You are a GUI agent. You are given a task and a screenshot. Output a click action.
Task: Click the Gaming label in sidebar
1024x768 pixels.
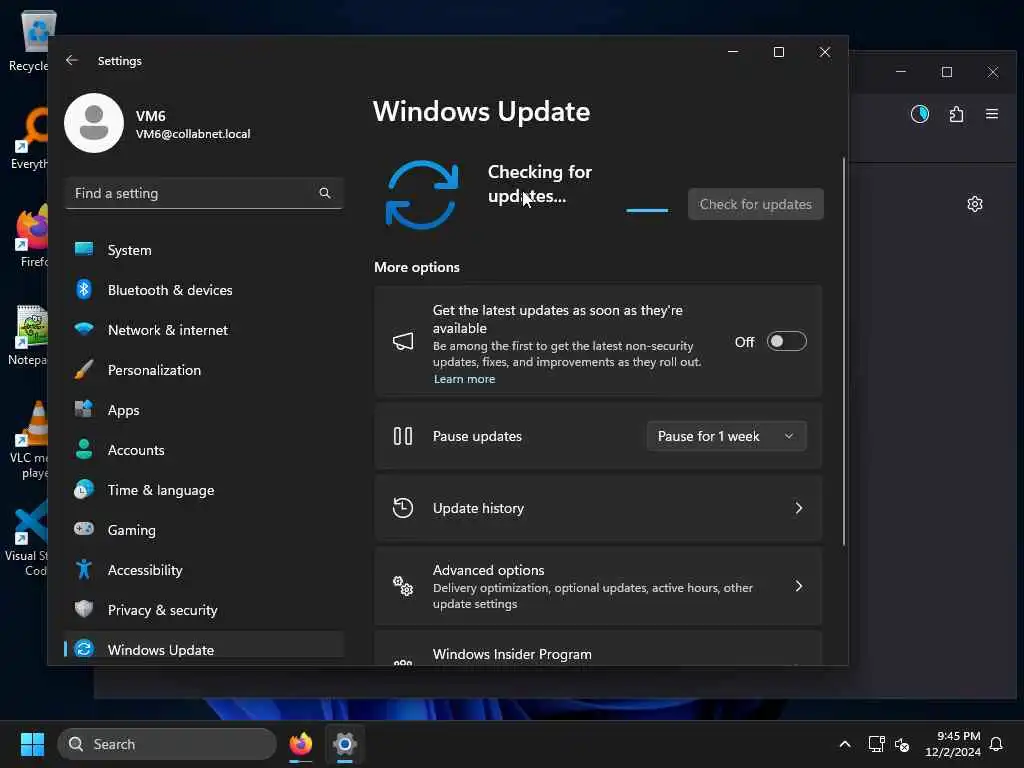coord(132,530)
